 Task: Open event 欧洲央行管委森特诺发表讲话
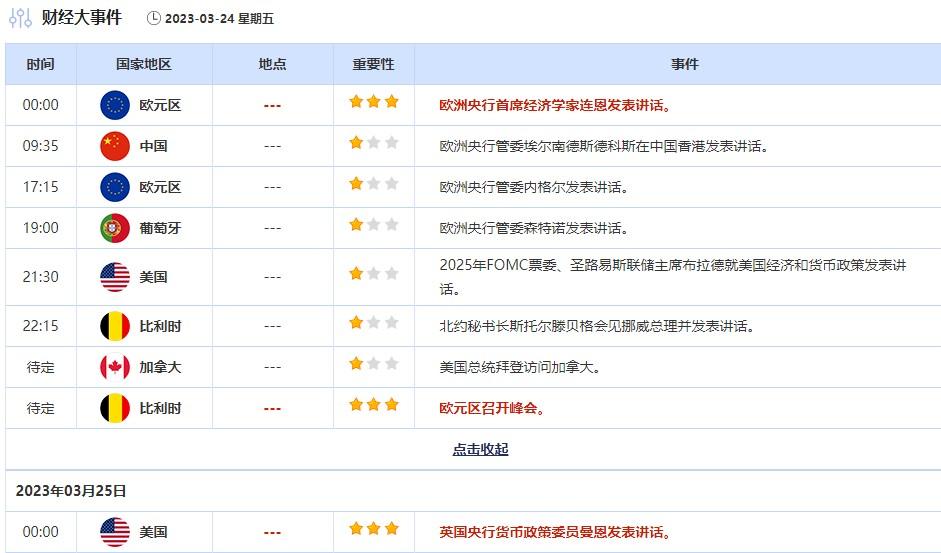534,228
